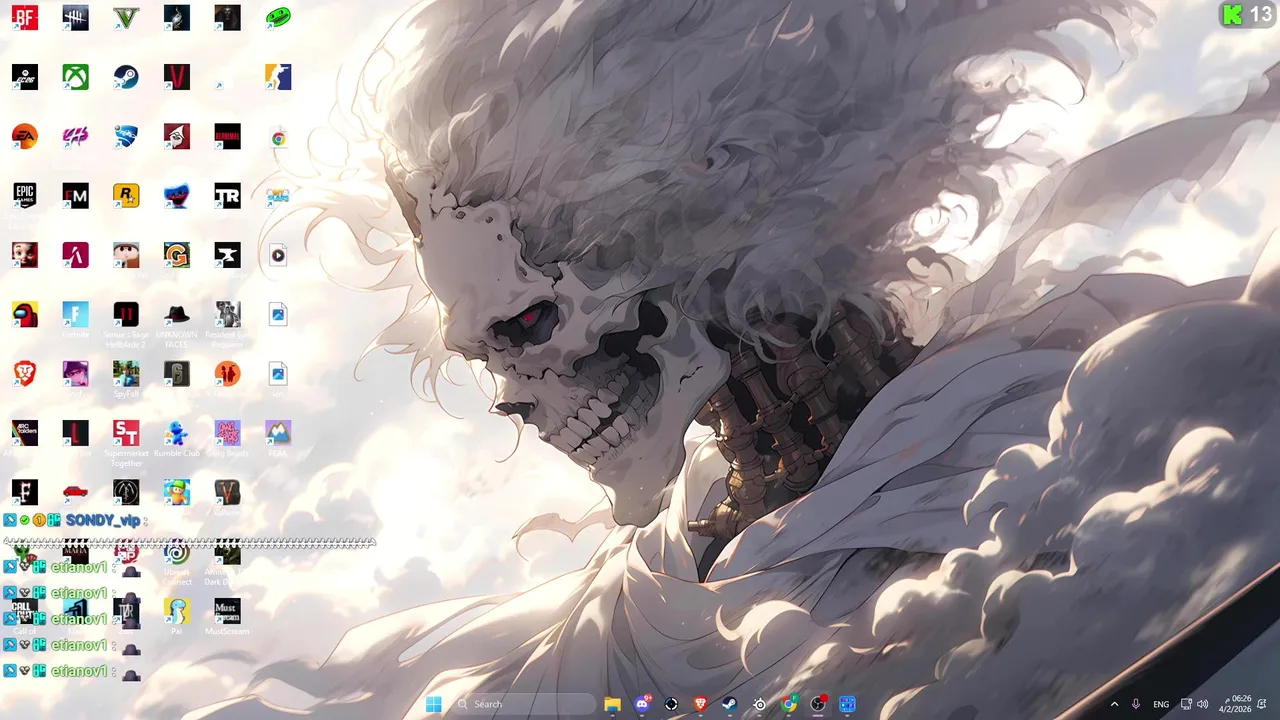The image size is (1280, 720).
Task: Open the volume control in the tray
Action: click(1202, 704)
